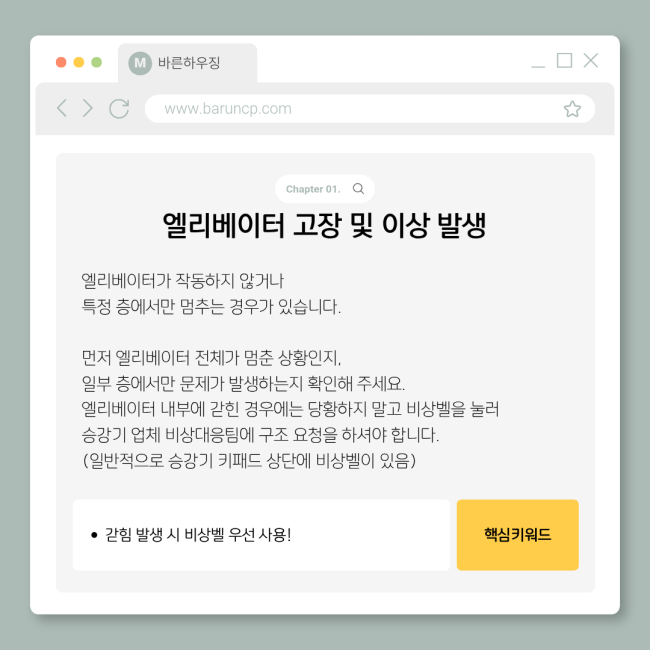Minimize the browser window
Image resolution: width=650 pixels, height=650 pixels.
click(x=538, y=66)
